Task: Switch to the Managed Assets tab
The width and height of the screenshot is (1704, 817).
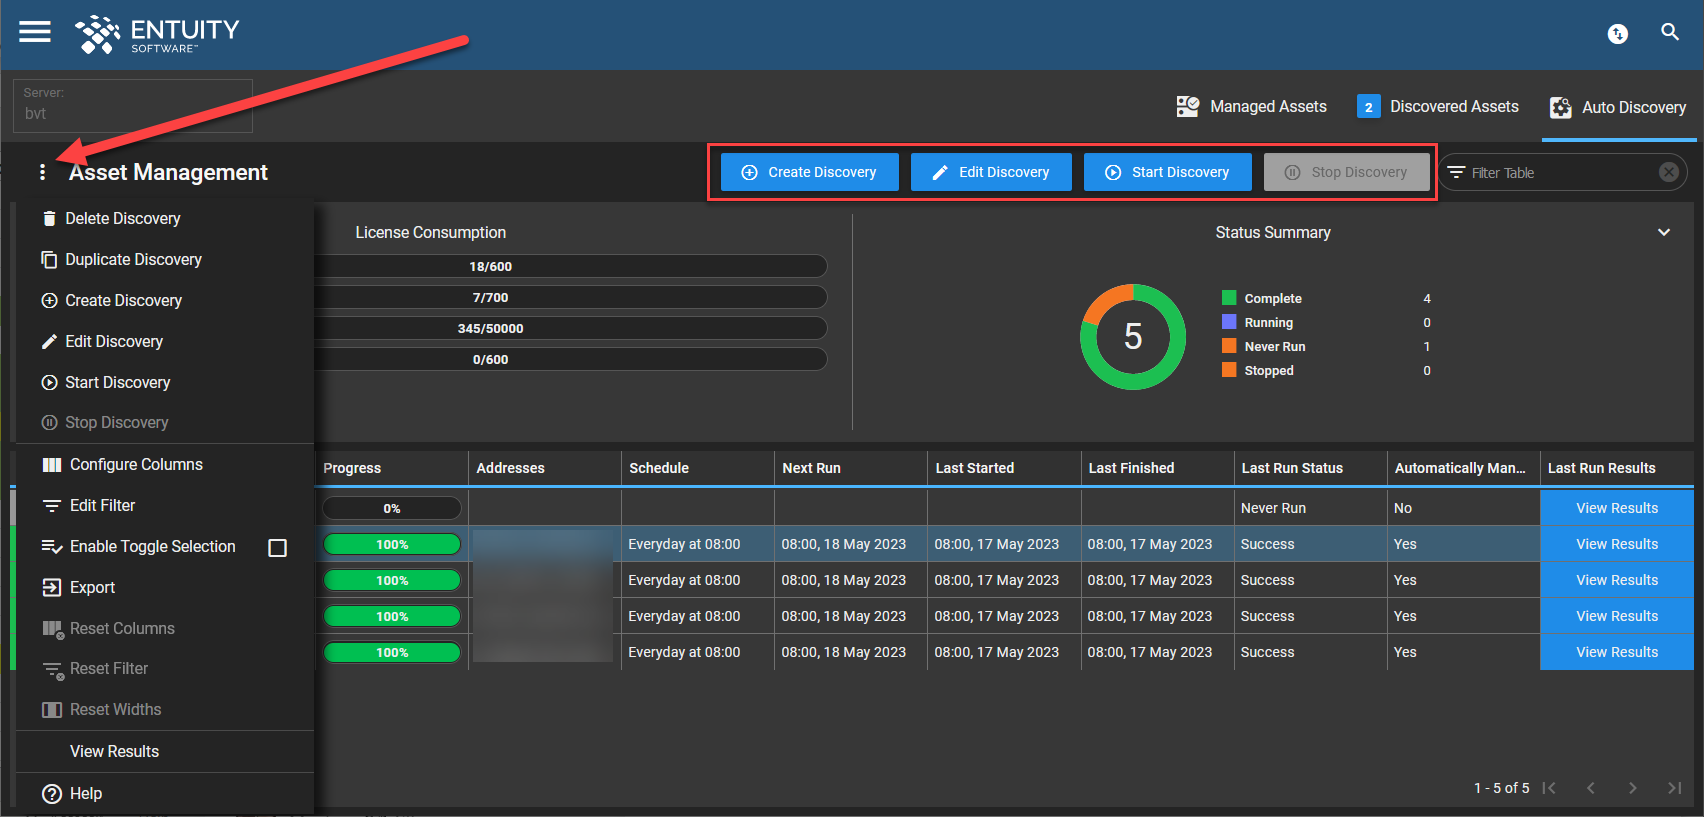Action: 1252,106
